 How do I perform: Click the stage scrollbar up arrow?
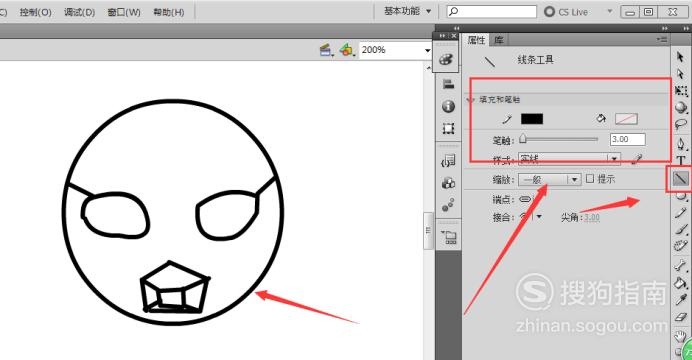tap(428, 68)
